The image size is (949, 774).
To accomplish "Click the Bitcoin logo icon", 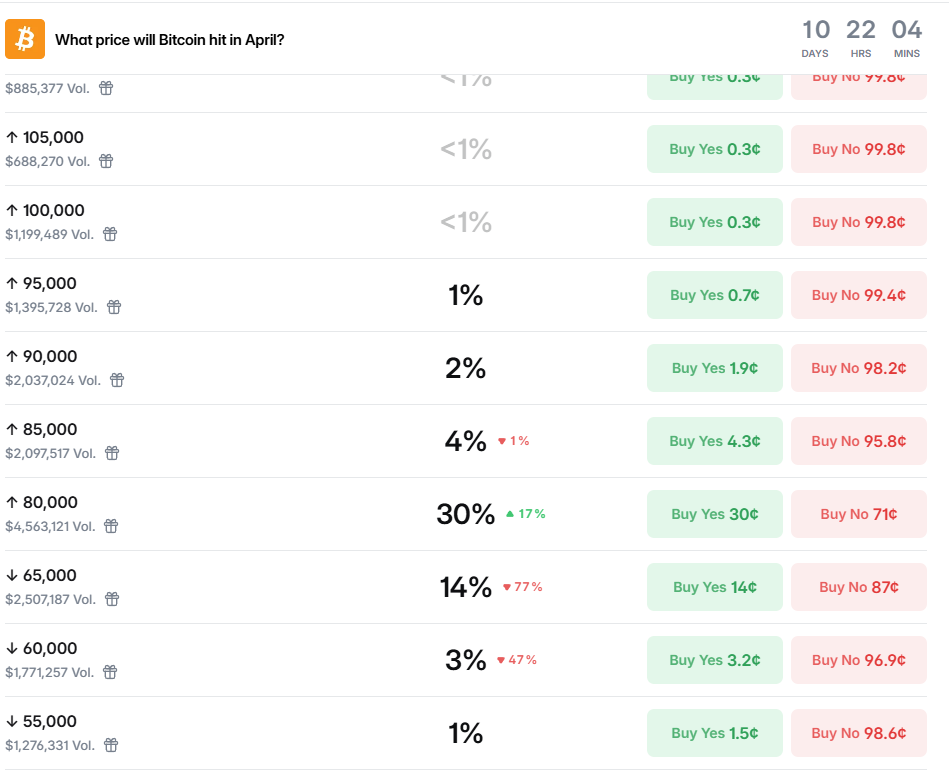I will pos(25,39).
